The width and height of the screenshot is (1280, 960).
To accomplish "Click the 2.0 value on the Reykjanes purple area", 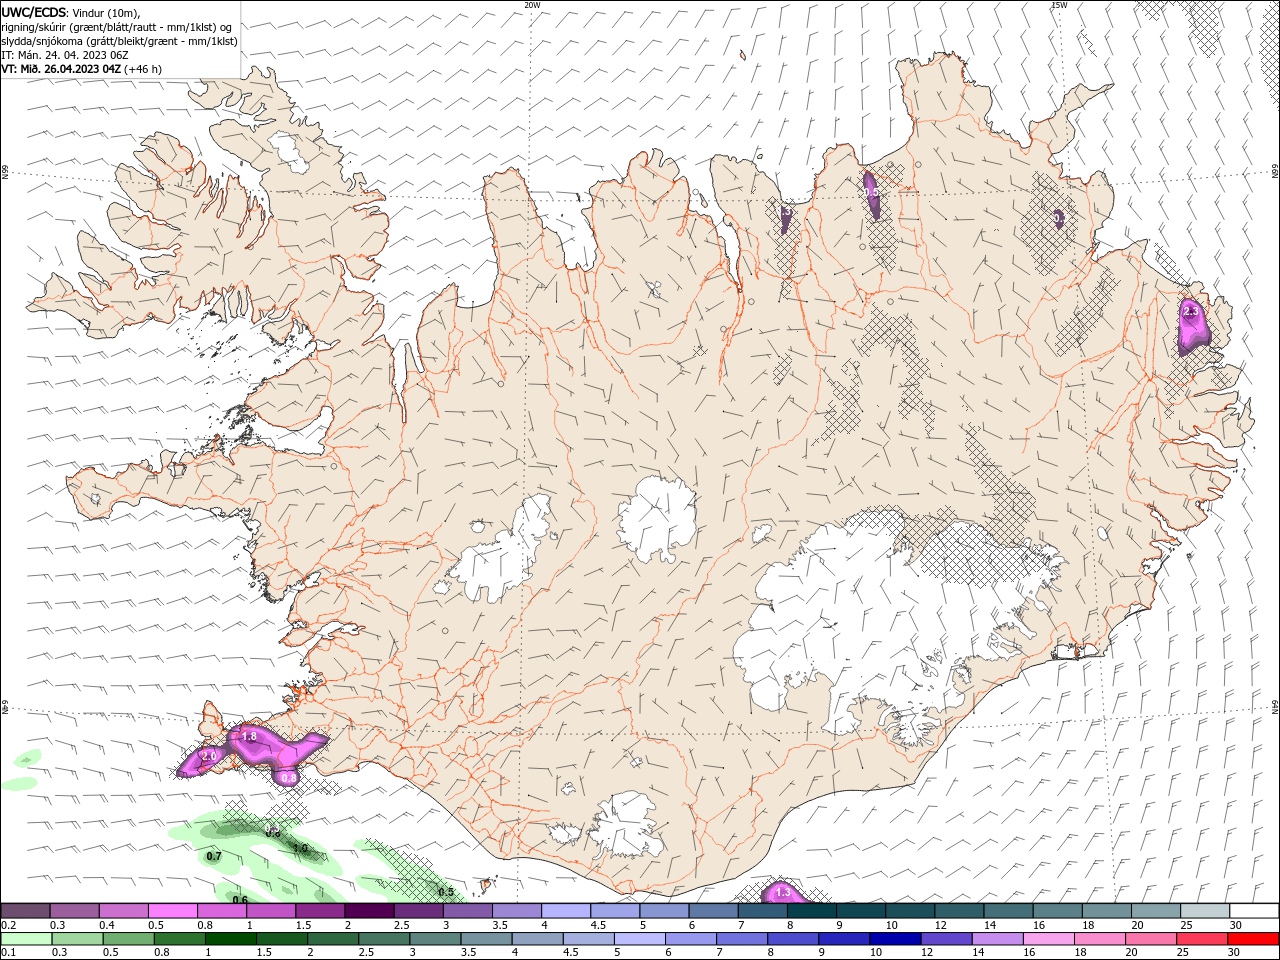I will (x=209, y=757).
